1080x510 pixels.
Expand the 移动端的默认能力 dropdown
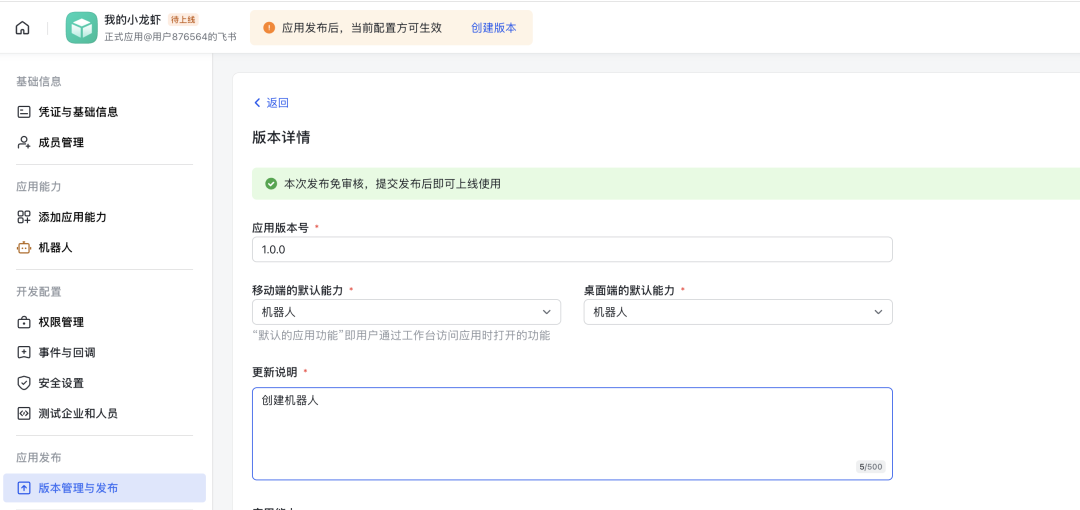click(x=406, y=312)
